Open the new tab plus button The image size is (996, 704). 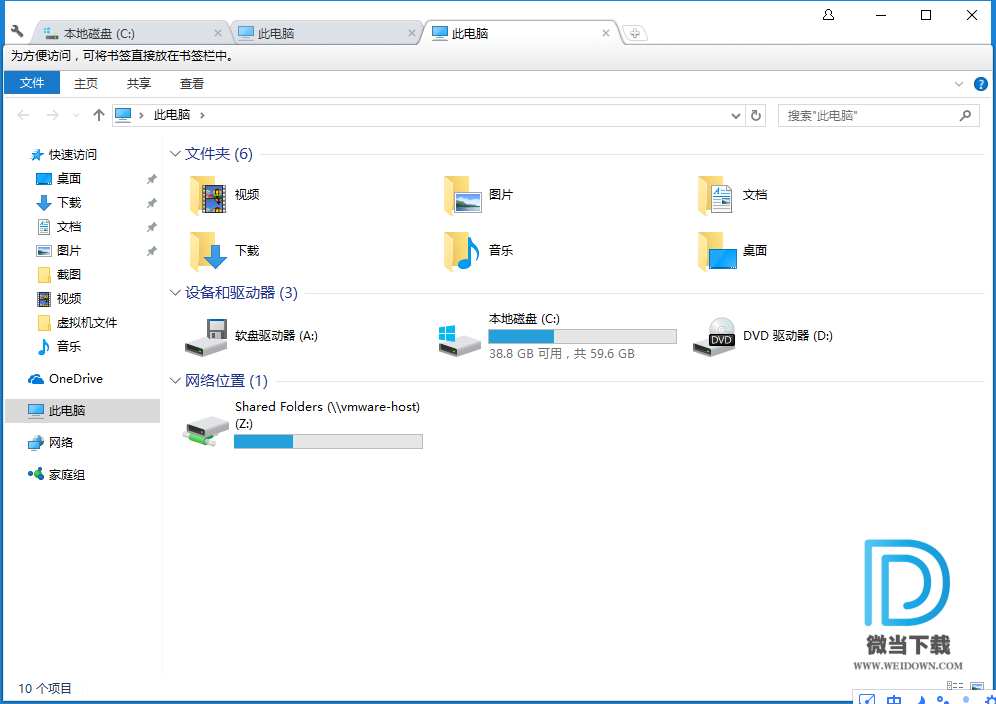coord(634,33)
